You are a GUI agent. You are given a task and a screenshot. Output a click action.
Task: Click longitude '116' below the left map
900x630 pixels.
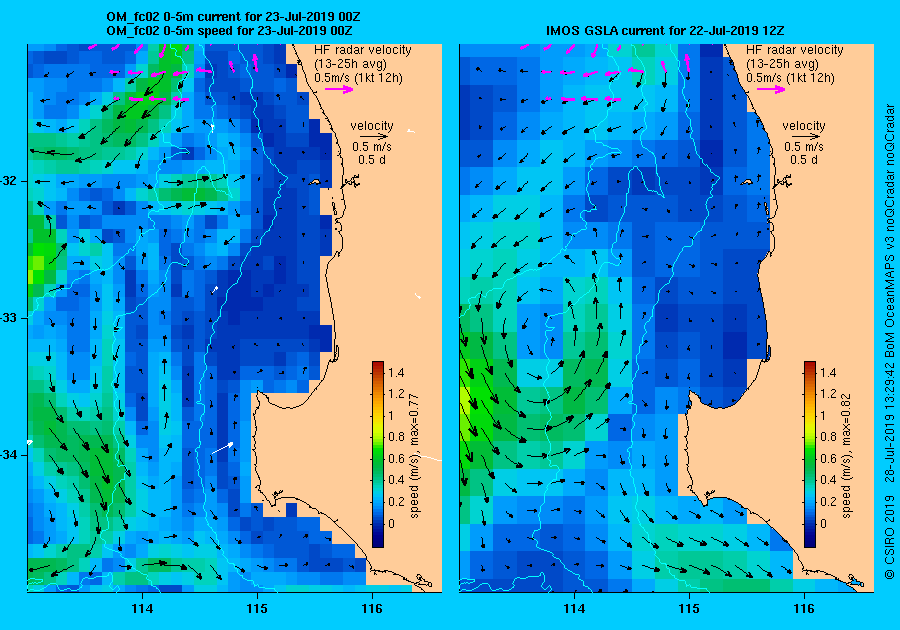point(372,609)
